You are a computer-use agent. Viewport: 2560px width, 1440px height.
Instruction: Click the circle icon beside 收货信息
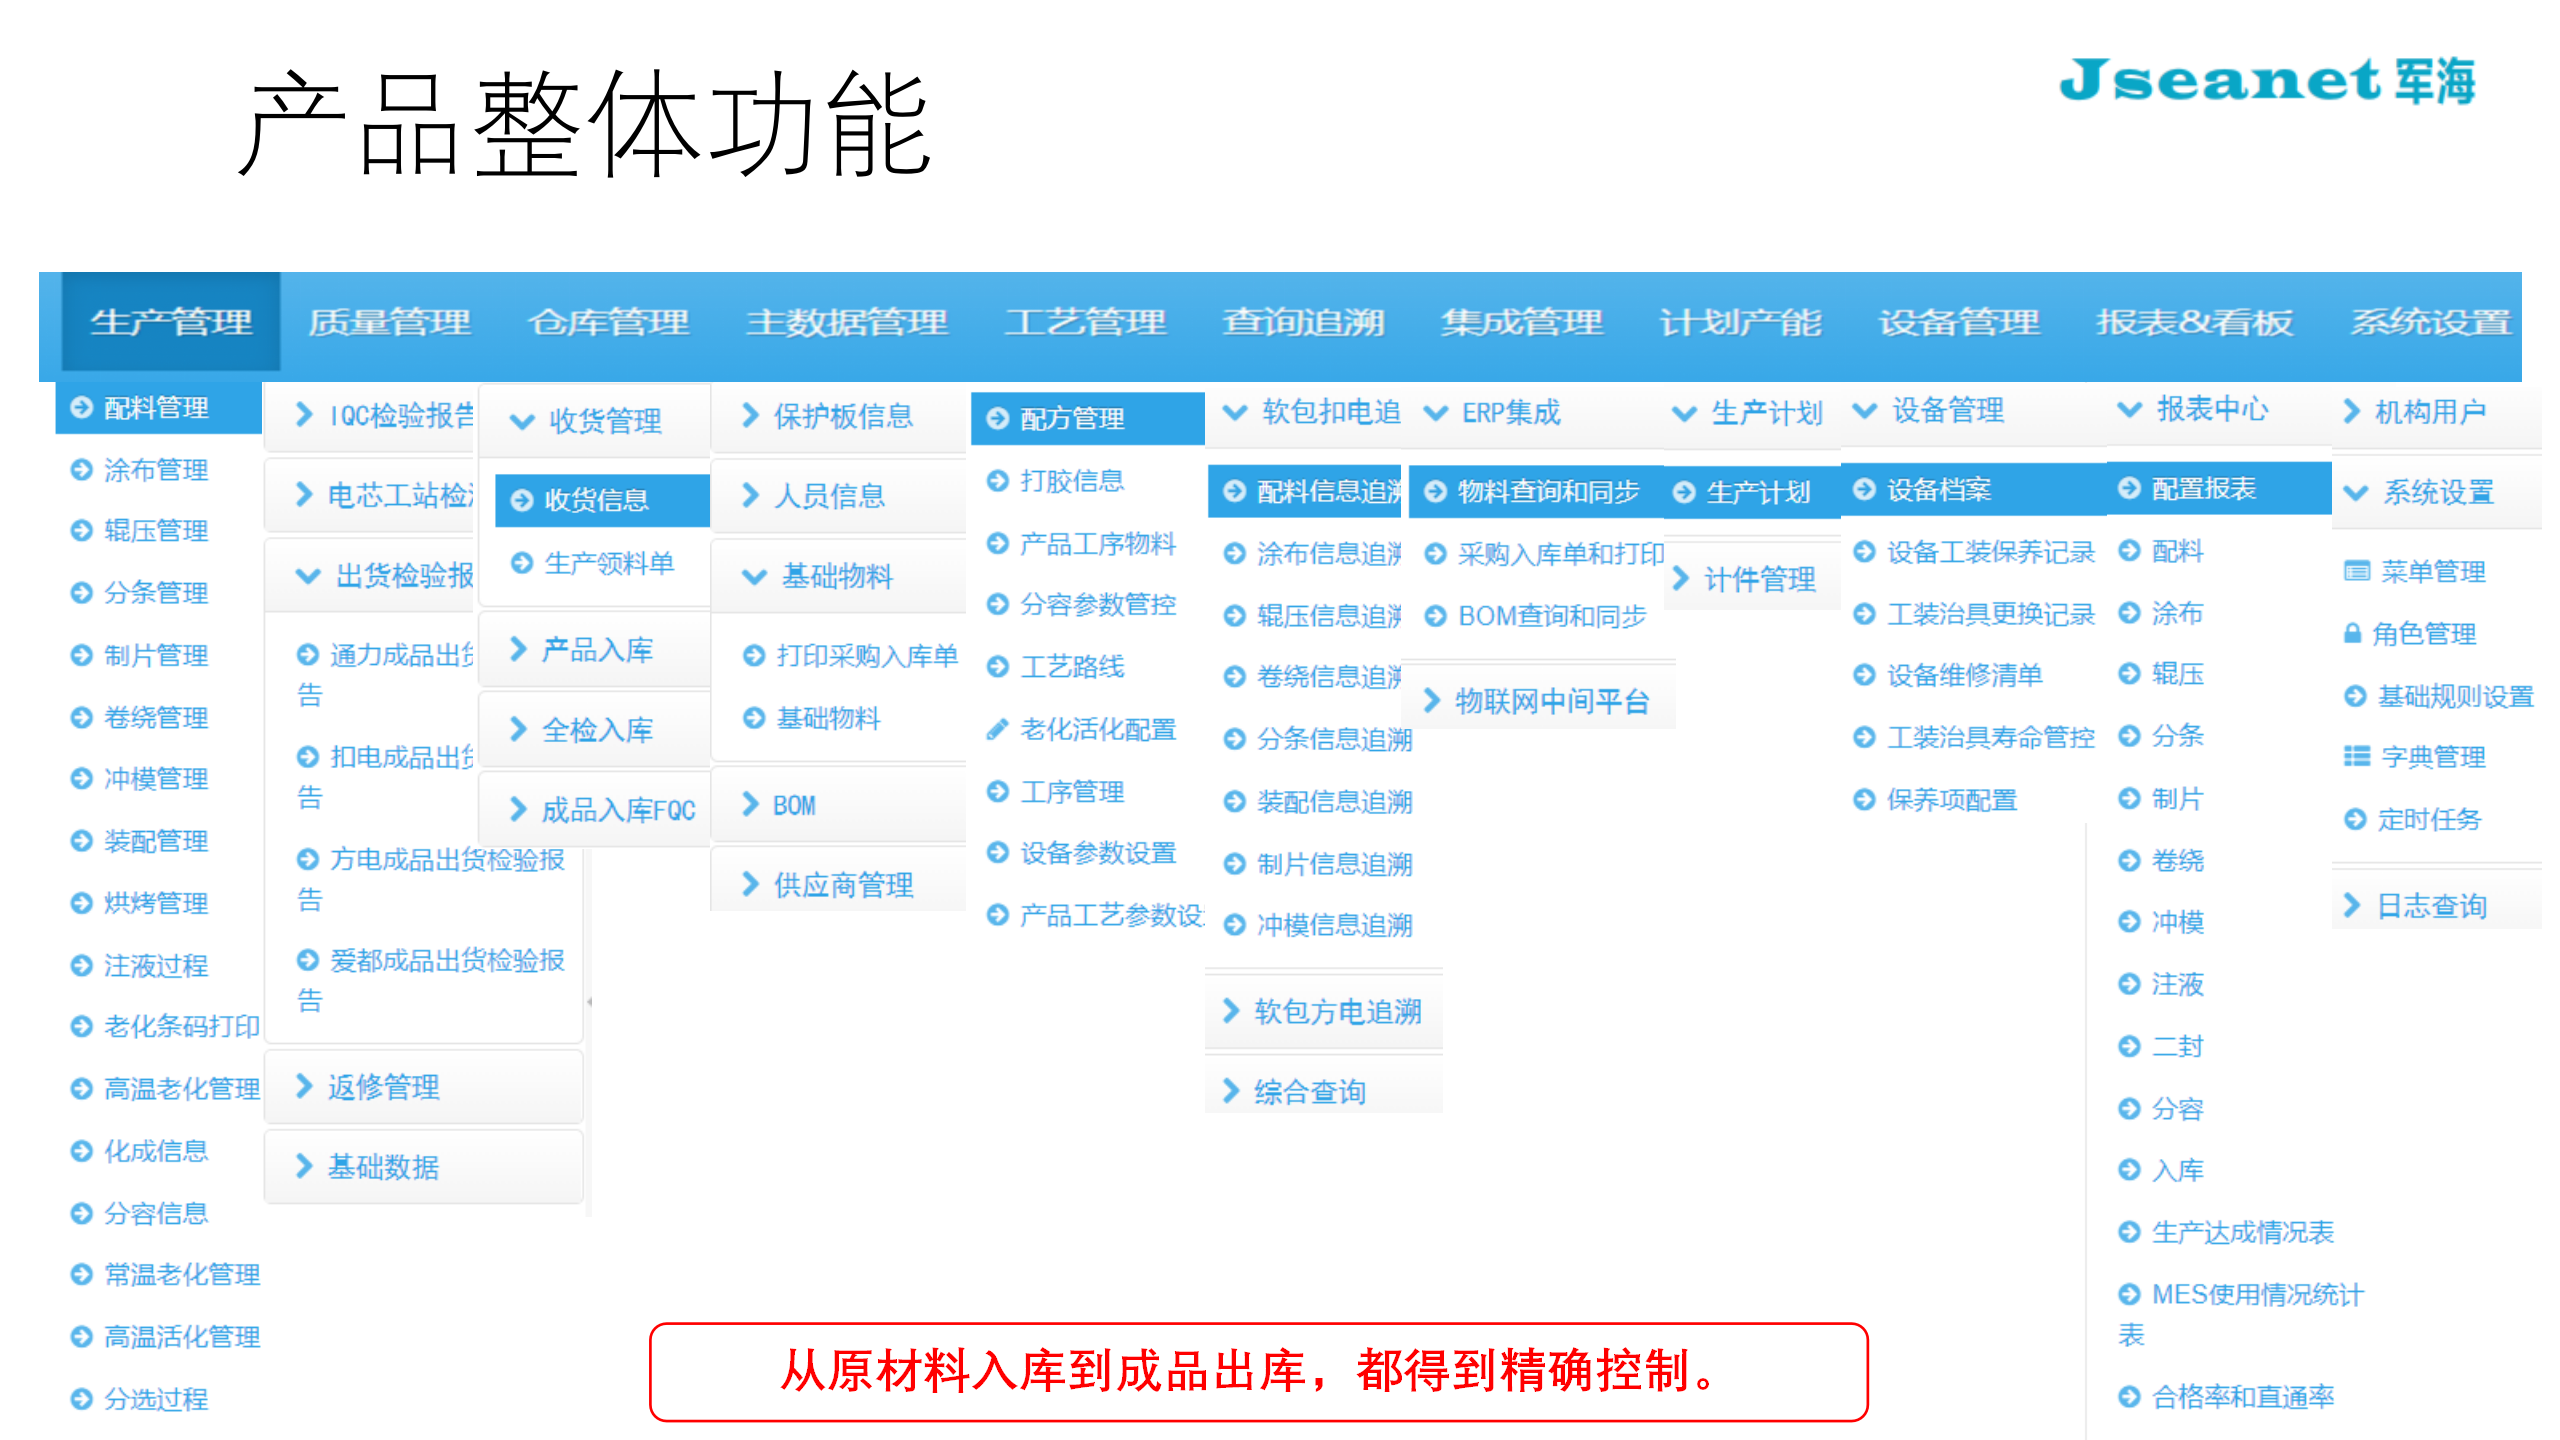point(522,499)
